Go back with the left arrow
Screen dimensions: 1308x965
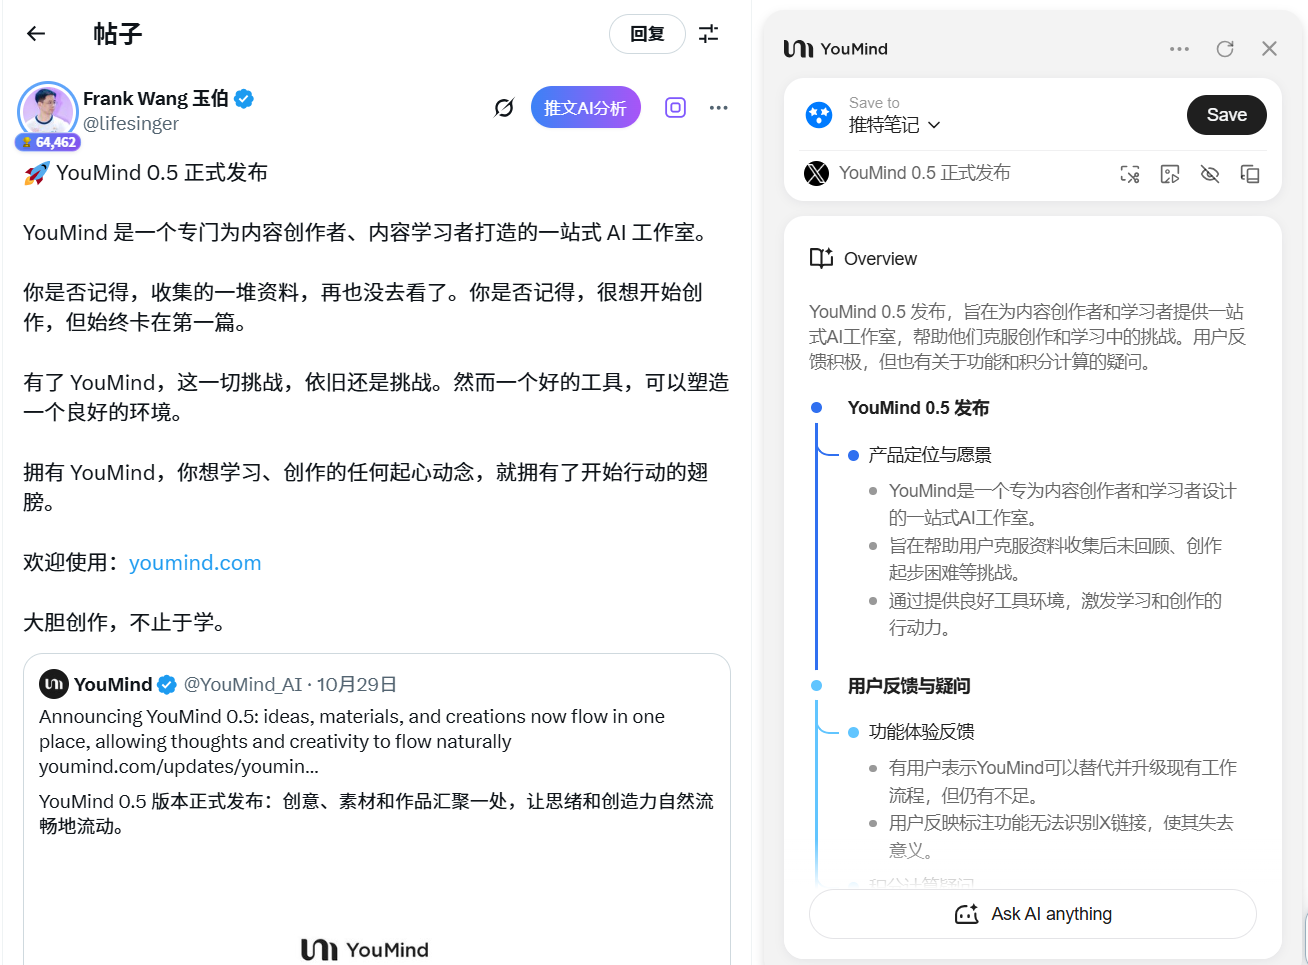36,34
